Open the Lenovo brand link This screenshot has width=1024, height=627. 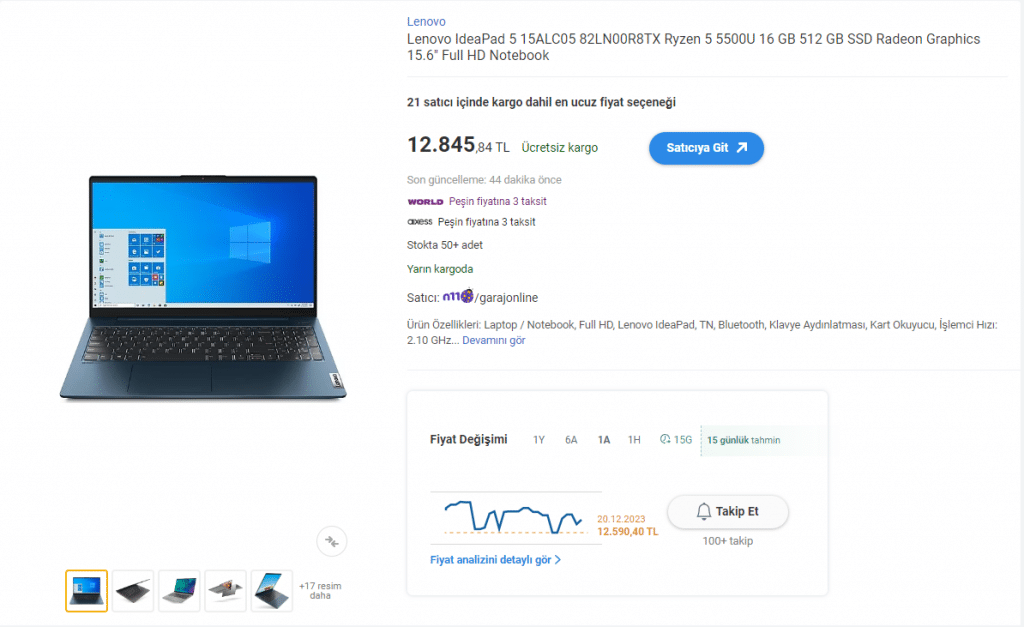[426, 22]
